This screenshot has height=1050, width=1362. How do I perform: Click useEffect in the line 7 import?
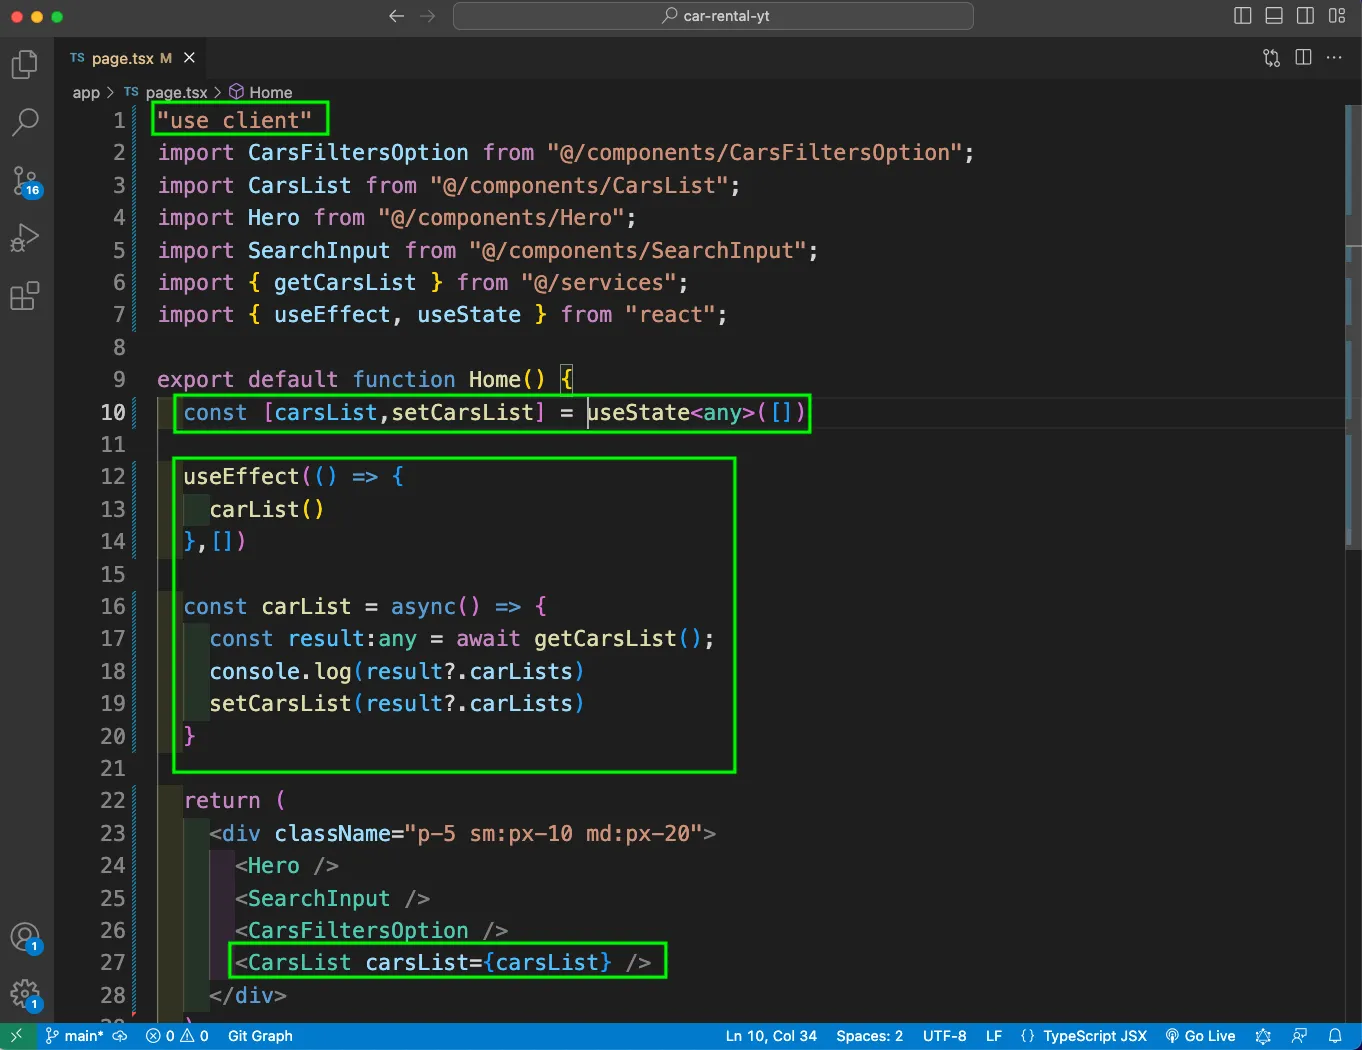[x=332, y=315]
